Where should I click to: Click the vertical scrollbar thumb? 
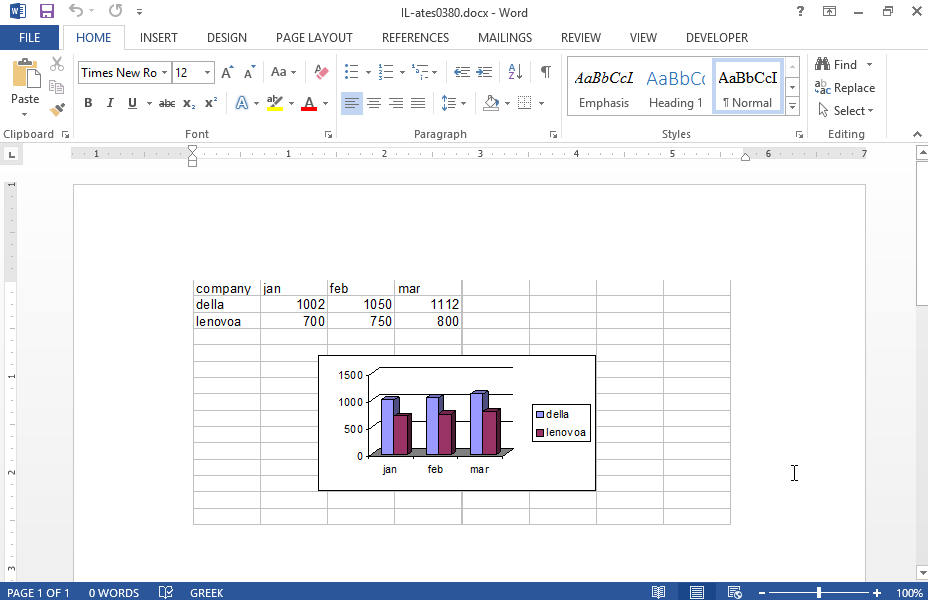pyautogui.click(x=922, y=233)
